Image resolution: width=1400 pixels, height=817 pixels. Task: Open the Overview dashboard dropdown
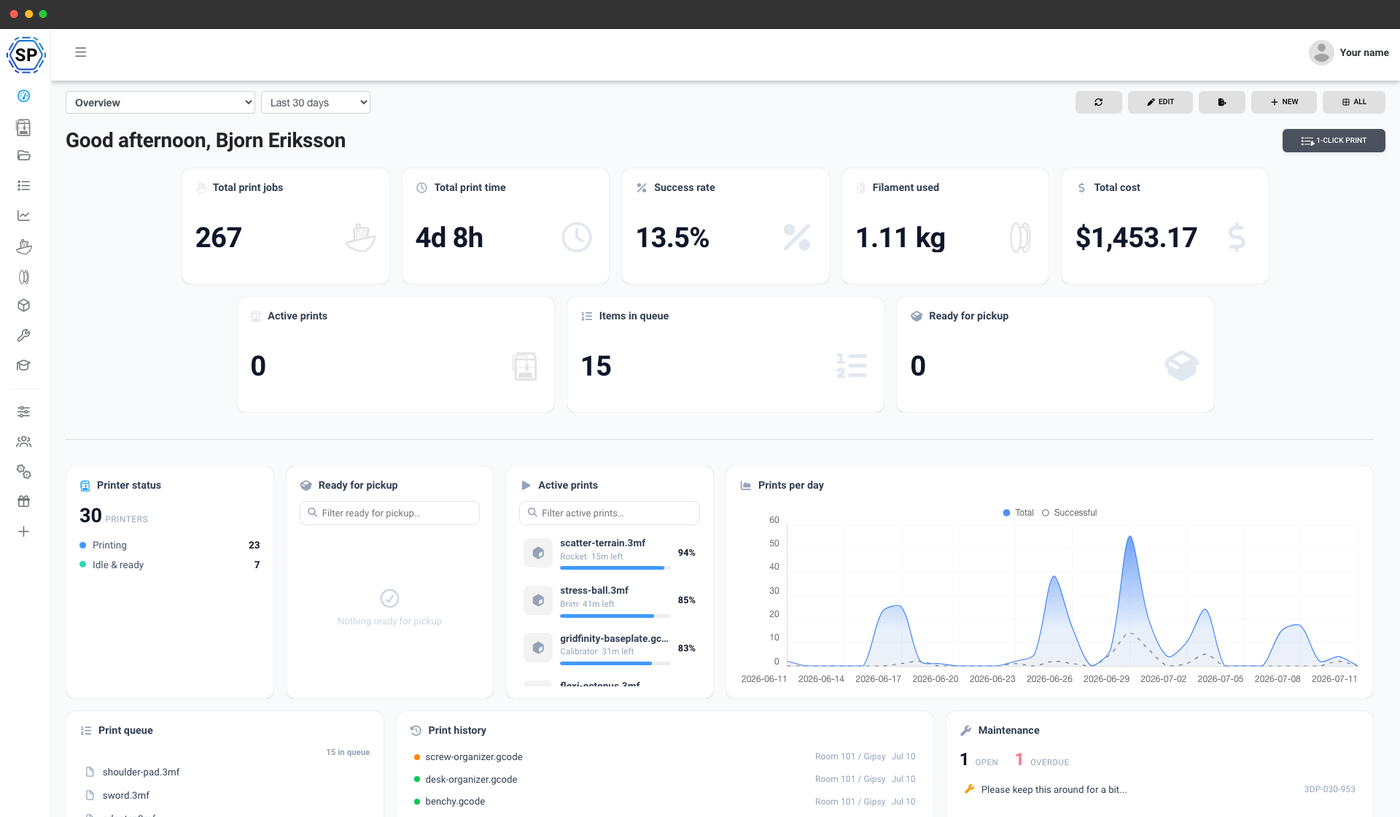[x=161, y=102]
